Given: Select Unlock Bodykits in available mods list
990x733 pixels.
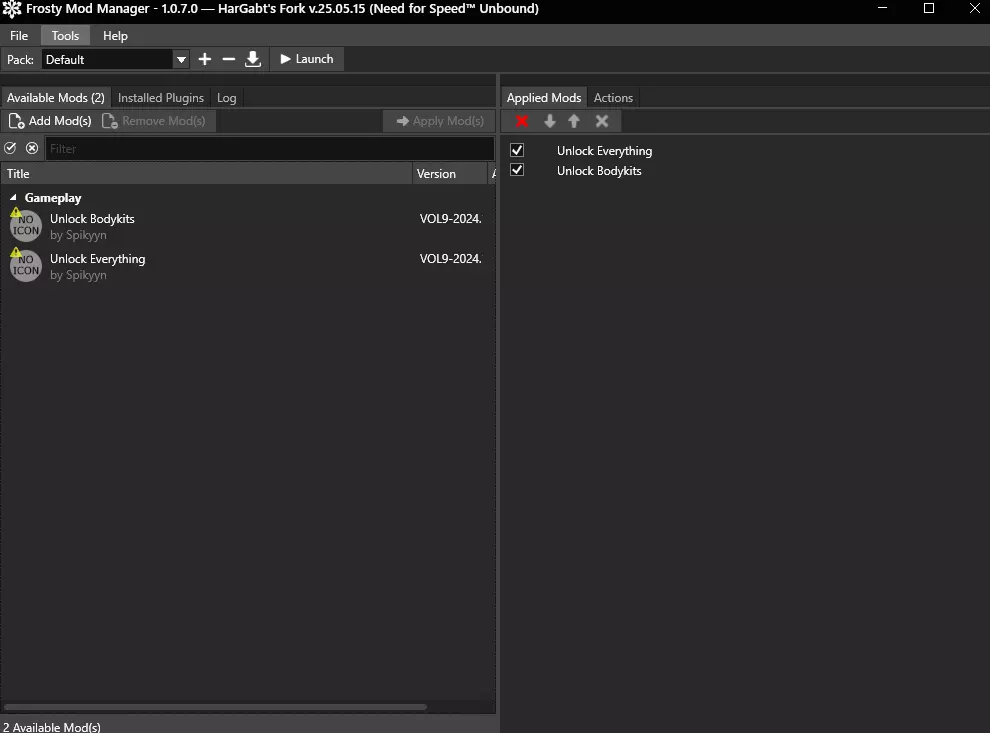Looking at the screenshot, I should 248,226.
